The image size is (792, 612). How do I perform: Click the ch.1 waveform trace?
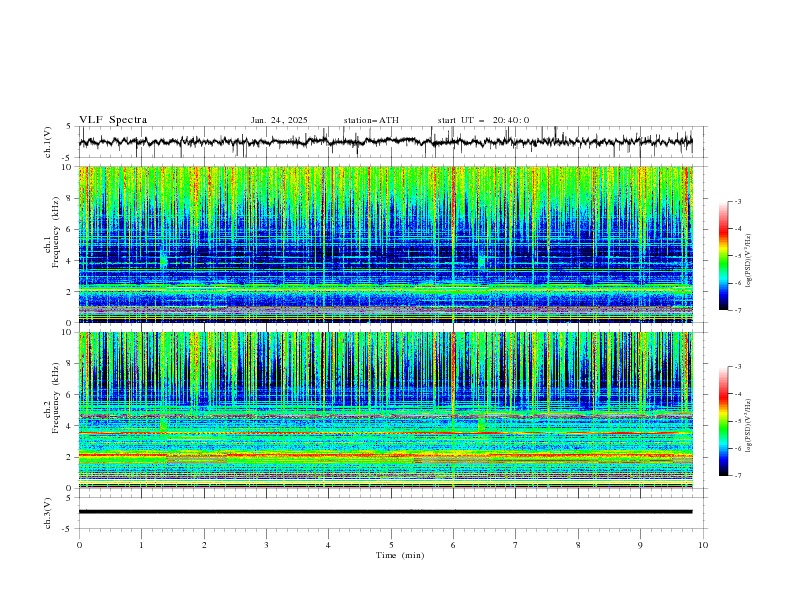tap(385, 142)
